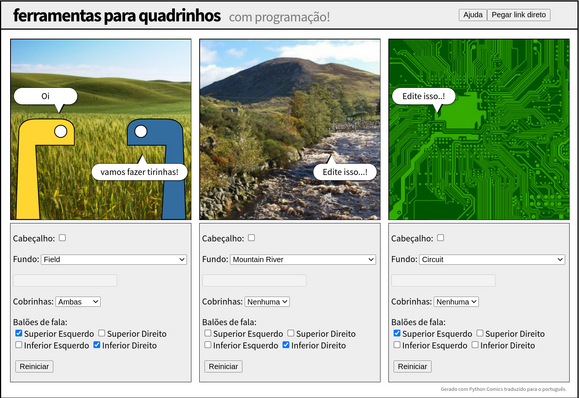This screenshot has width=579, height=398.
Task: Check Superior Direito in the Field panel
Action: coord(102,333)
